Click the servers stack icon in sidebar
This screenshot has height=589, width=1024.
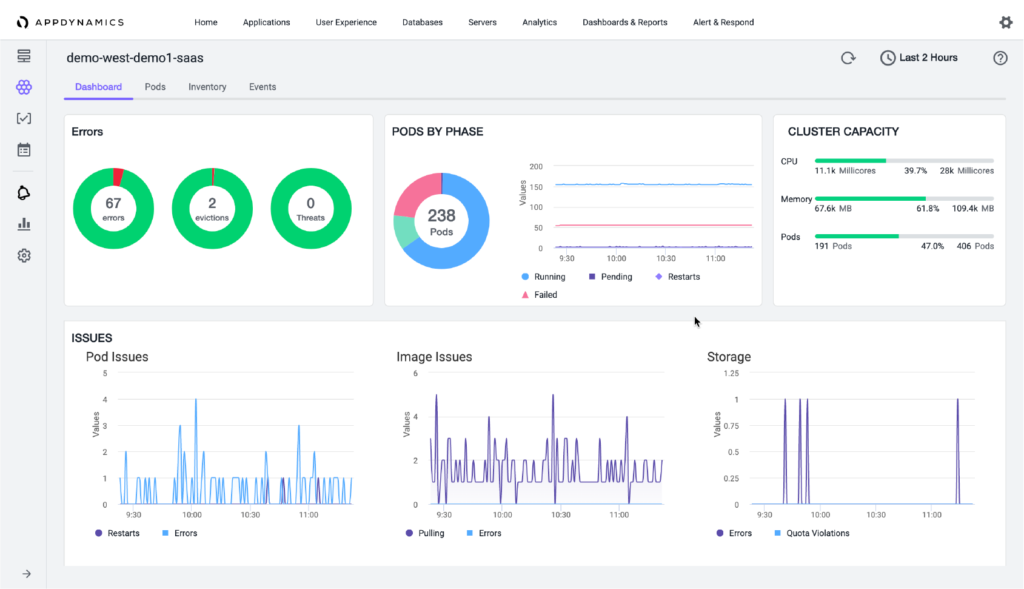pos(24,56)
